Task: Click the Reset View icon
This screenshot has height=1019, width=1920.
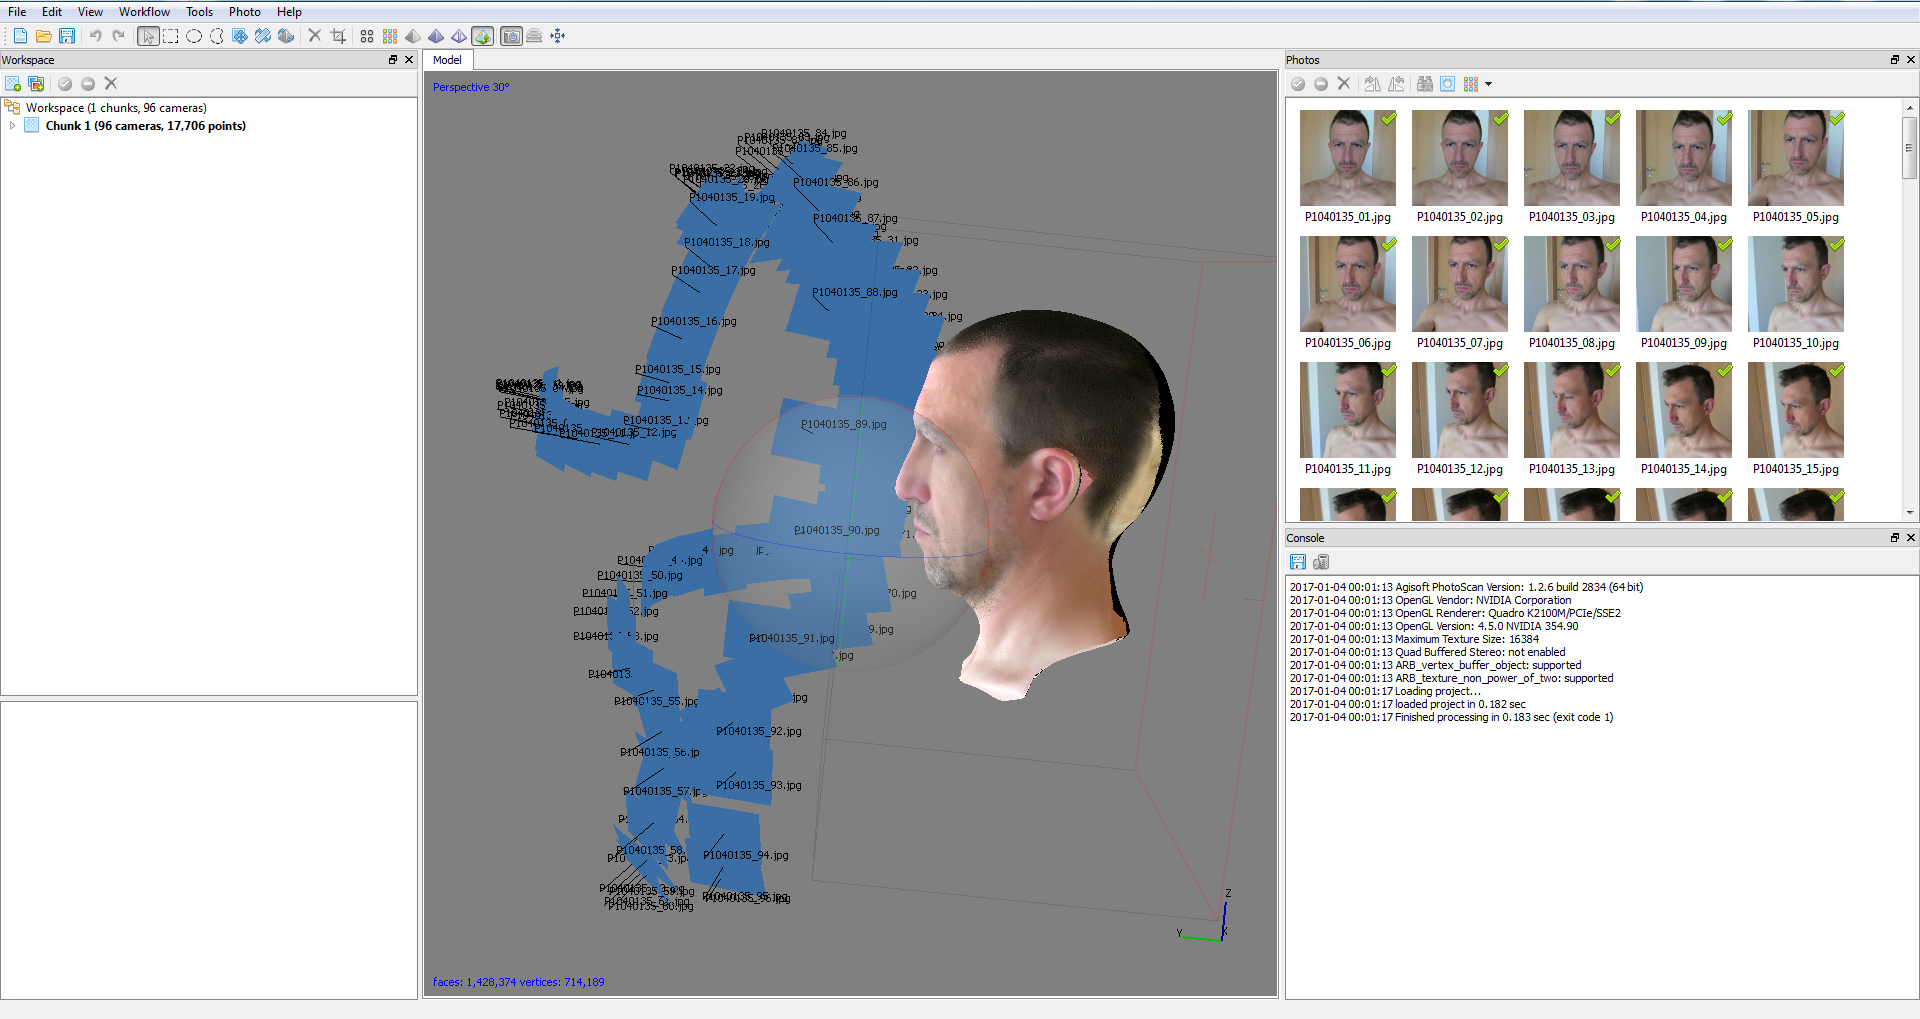Action: coord(558,36)
